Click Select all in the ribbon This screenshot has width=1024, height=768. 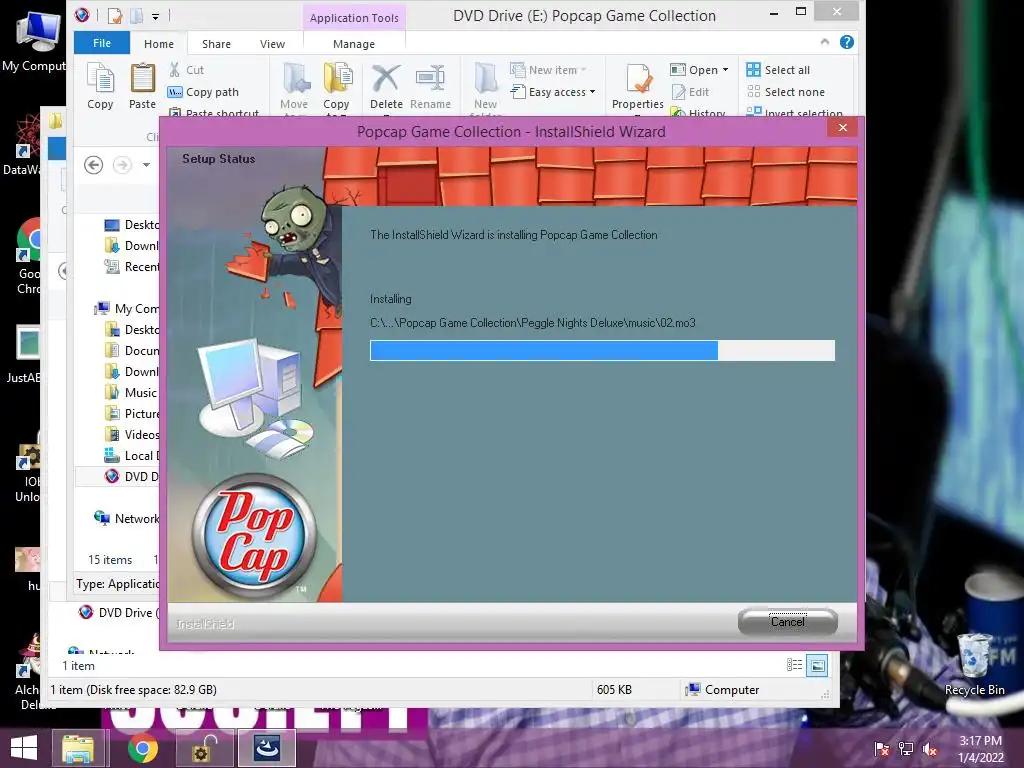(x=778, y=70)
